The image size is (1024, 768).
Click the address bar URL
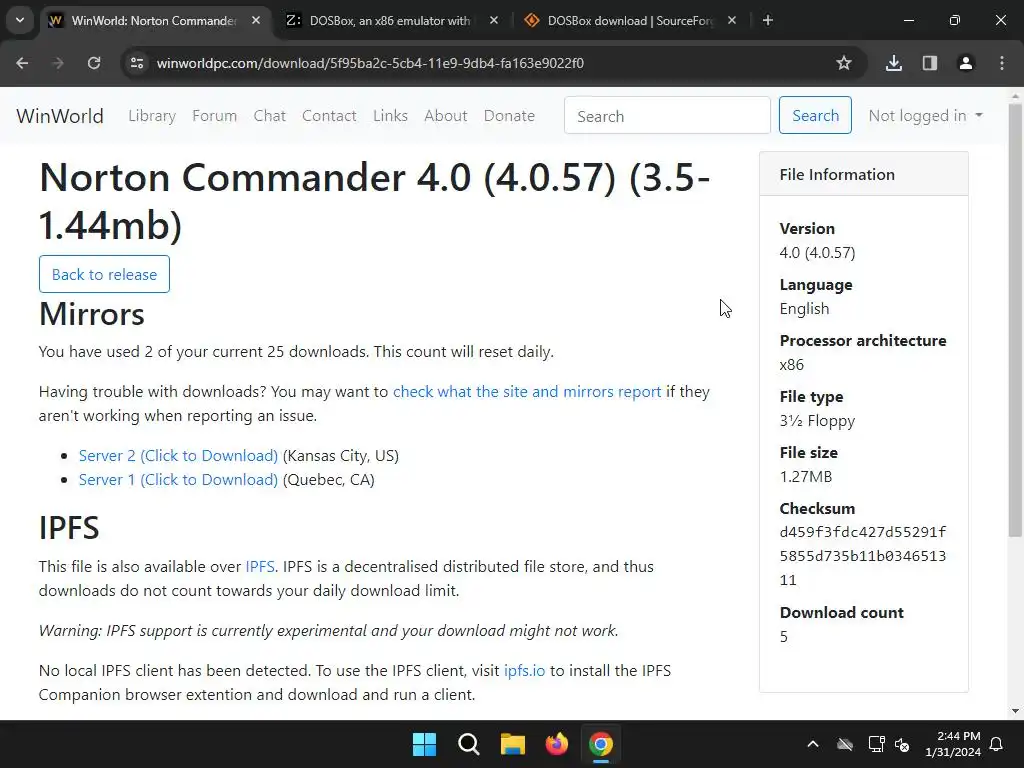(x=370, y=63)
